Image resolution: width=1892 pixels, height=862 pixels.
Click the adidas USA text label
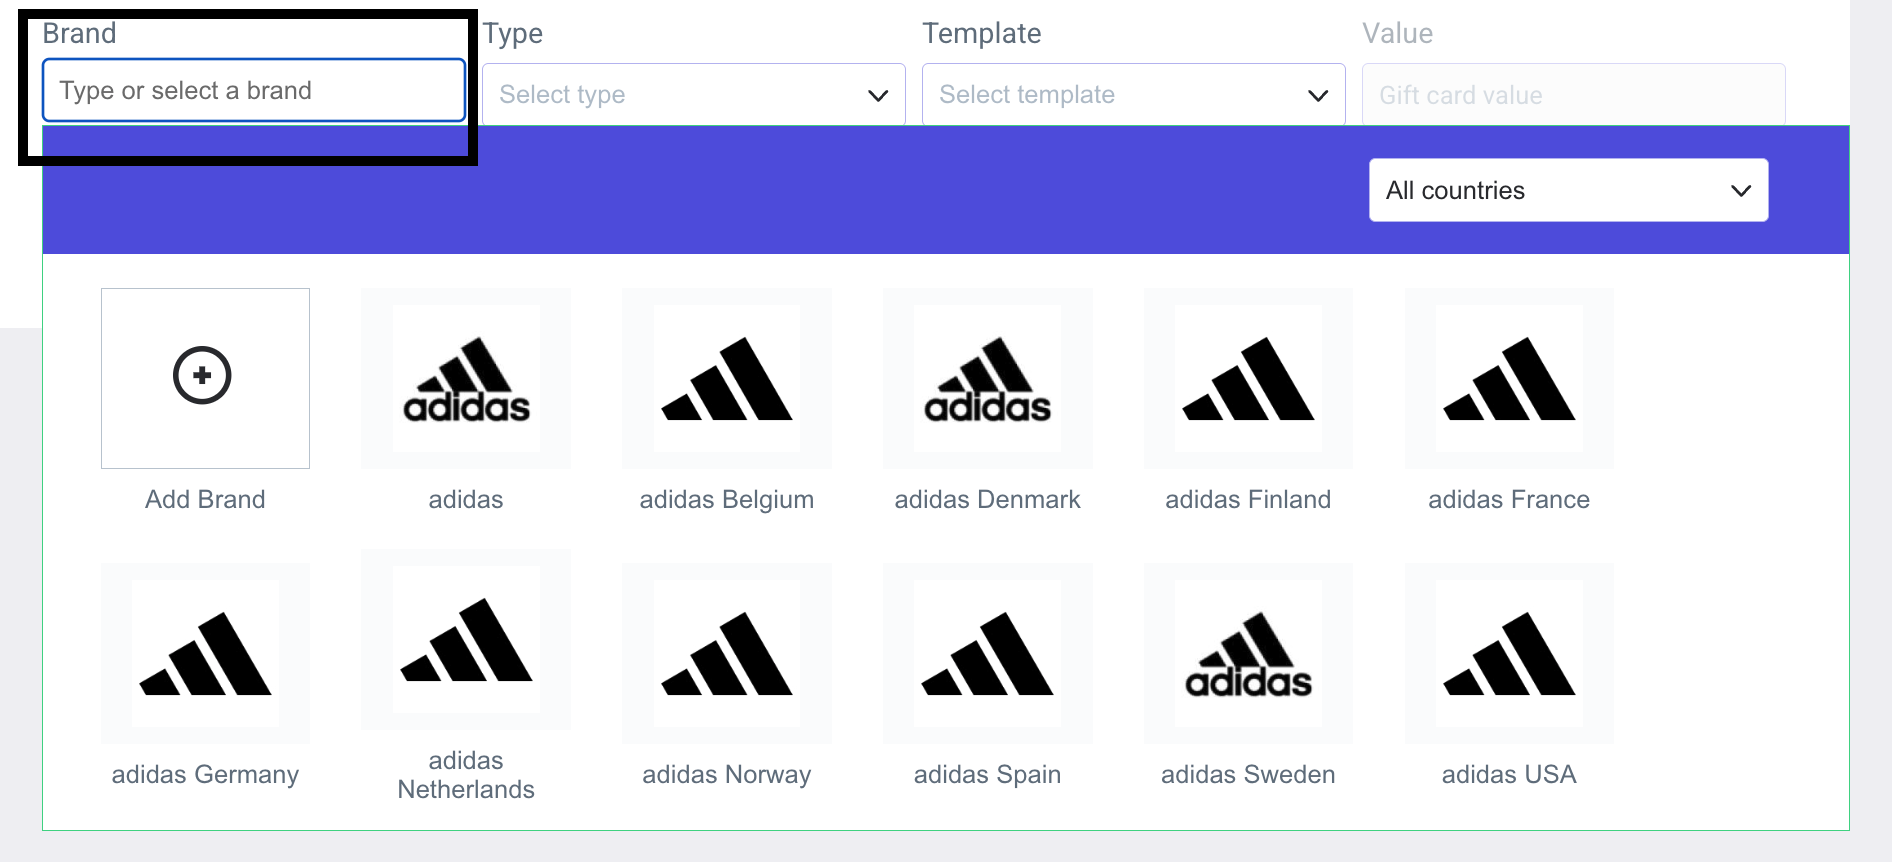click(1509, 775)
